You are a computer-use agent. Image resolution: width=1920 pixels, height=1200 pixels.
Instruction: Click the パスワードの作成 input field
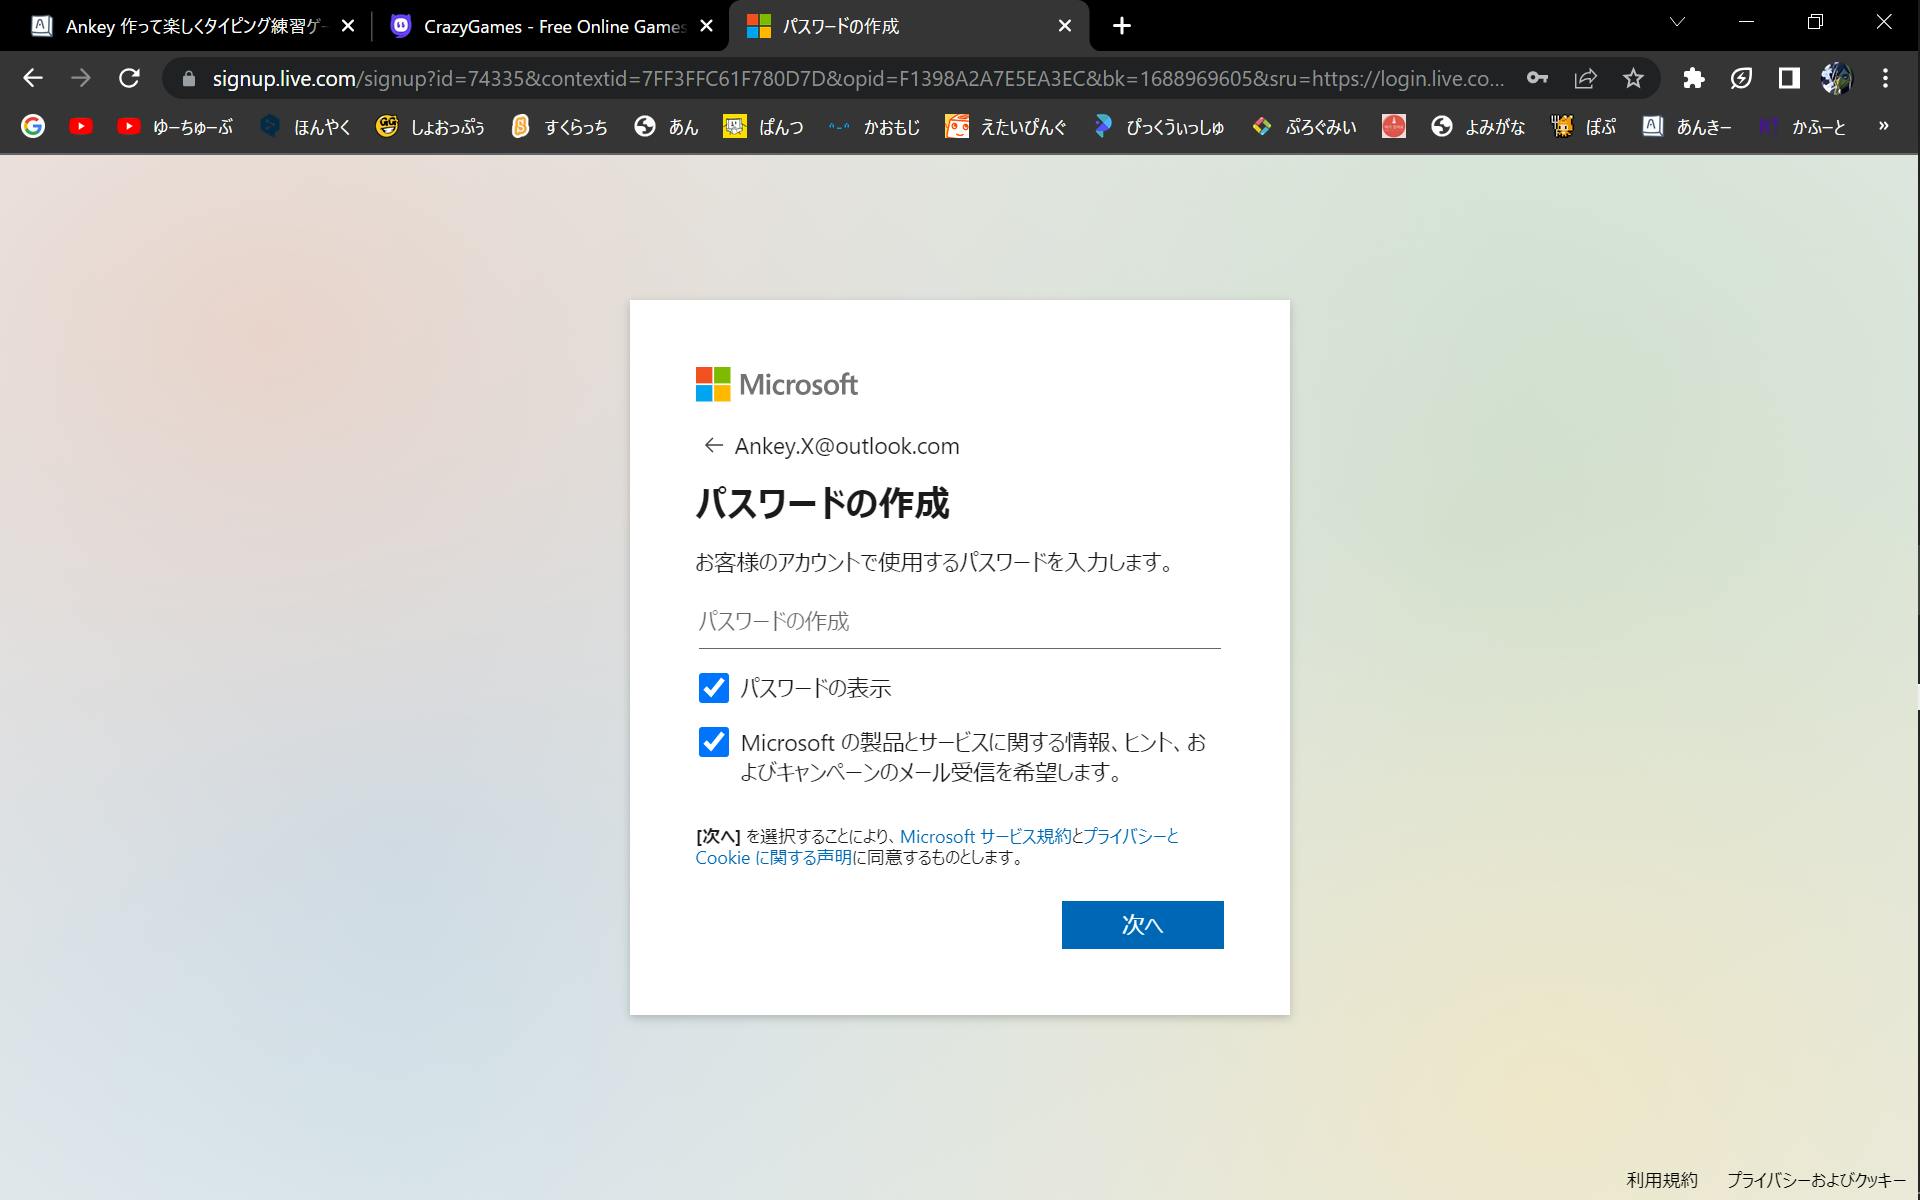[x=958, y=622]
